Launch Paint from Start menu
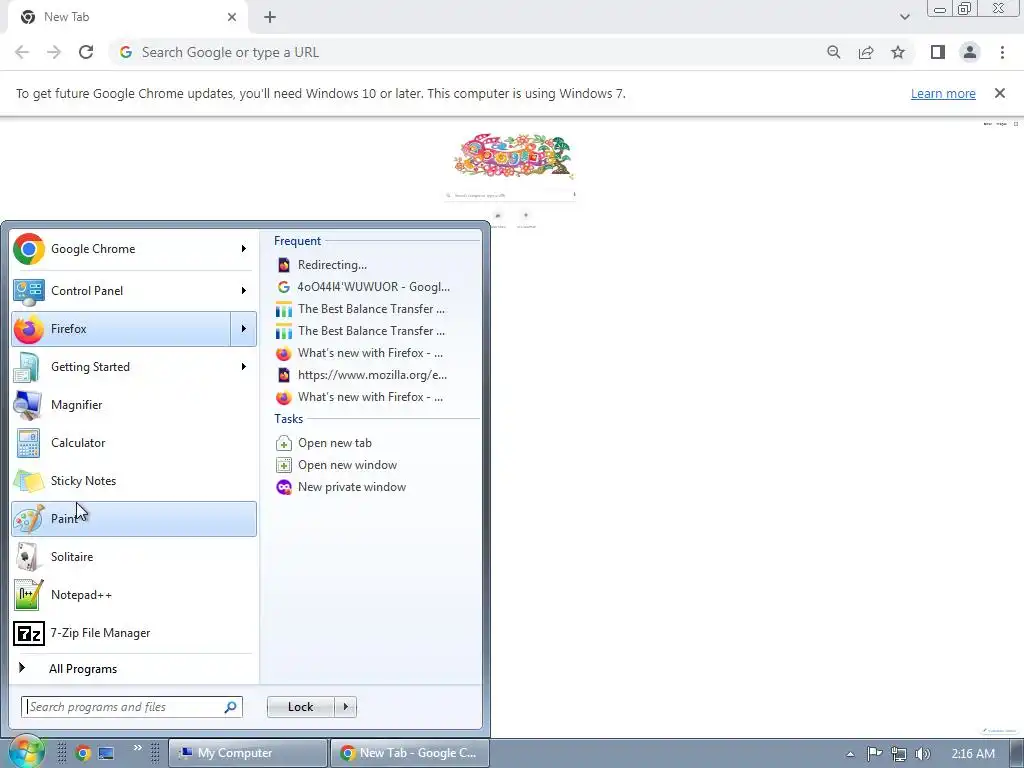 click(x=134, y=519)
